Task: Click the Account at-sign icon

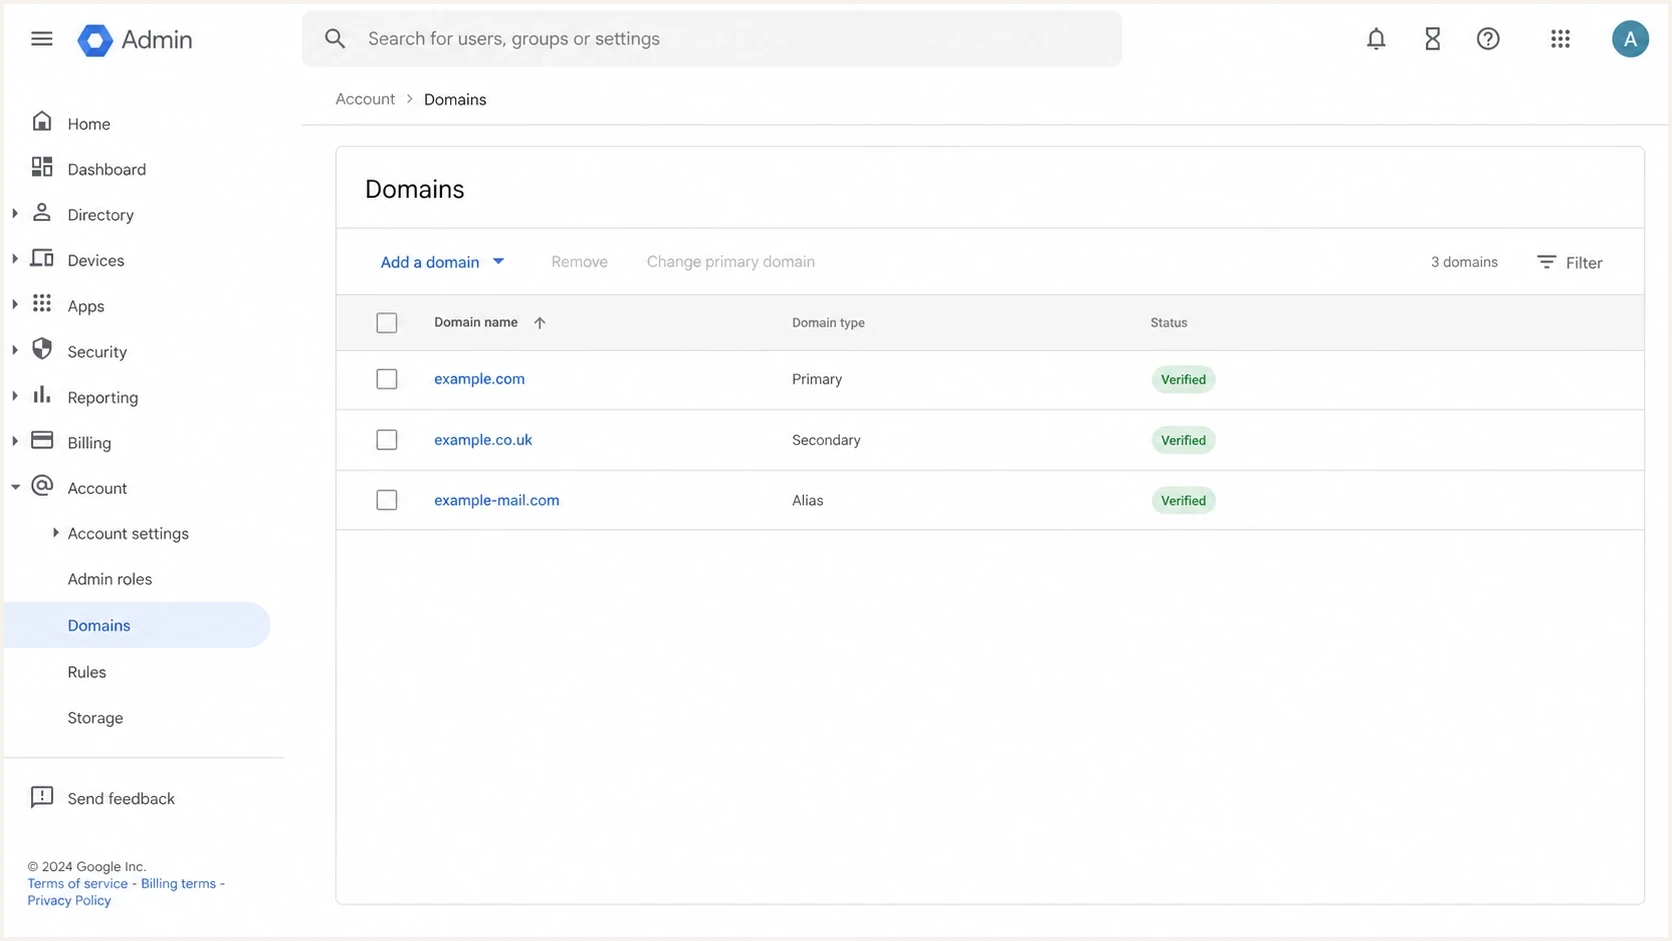Action: tap(42, 486)
